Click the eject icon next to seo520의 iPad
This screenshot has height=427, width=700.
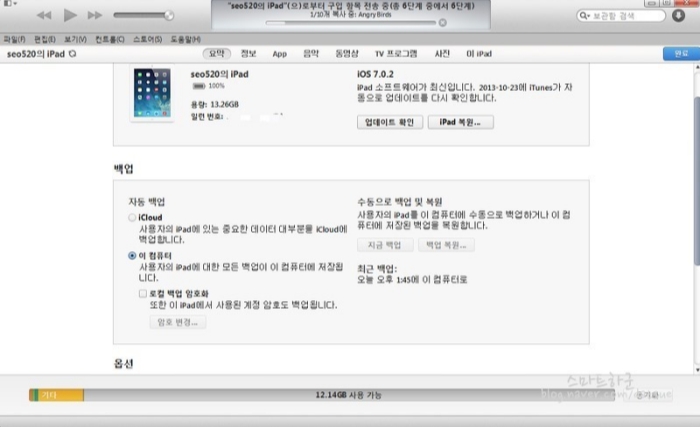pyautogui.click(x=71, y=53)
